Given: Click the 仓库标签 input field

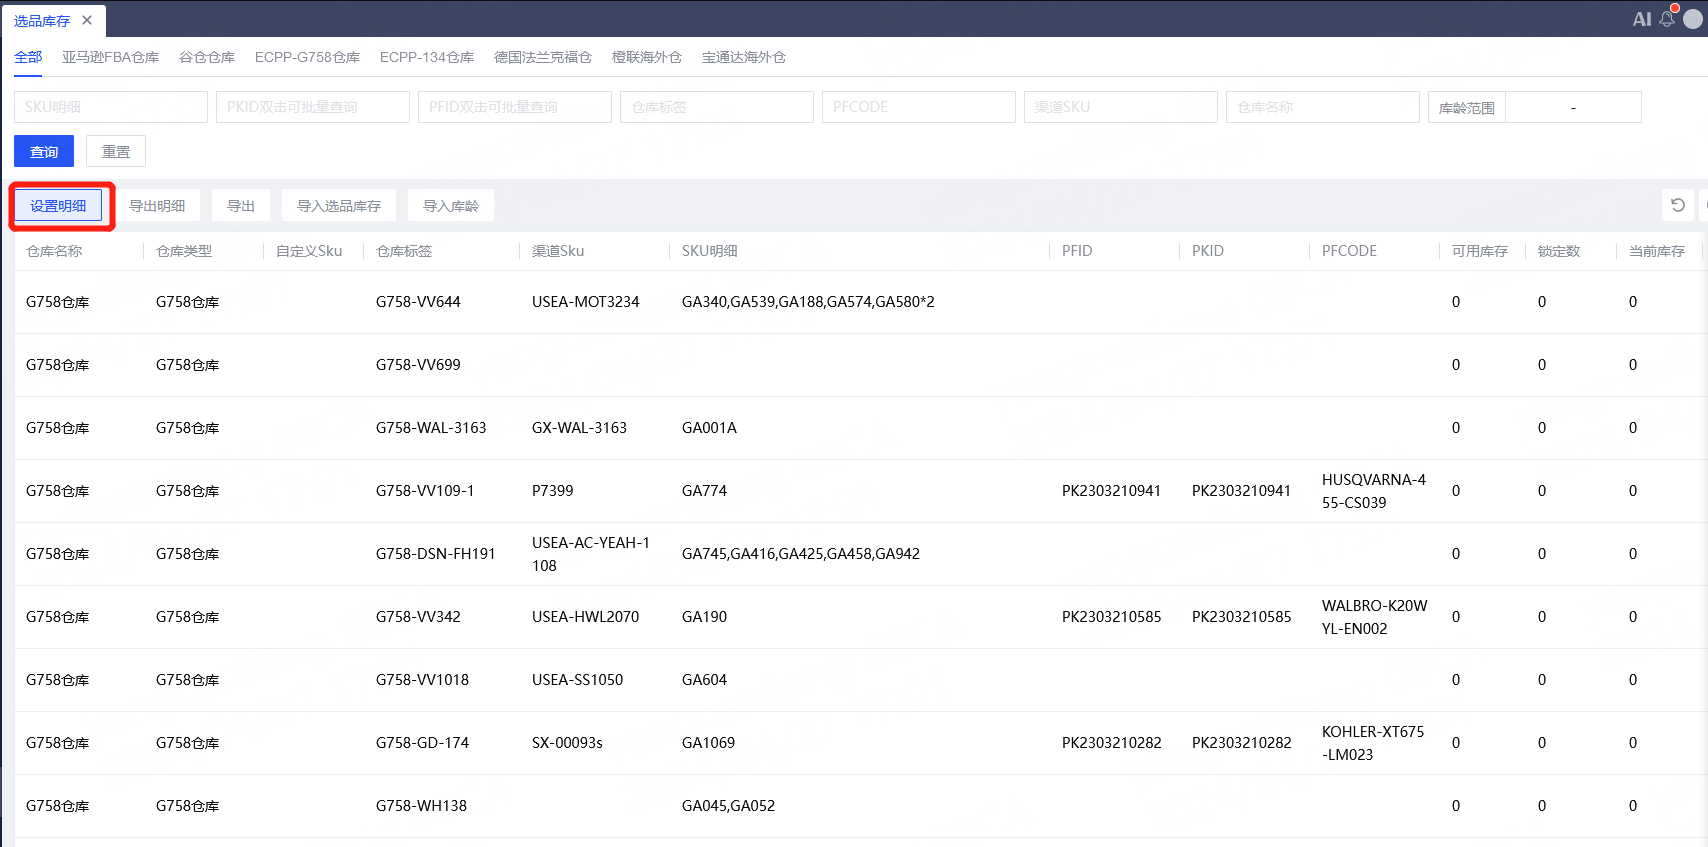Looking at the screenshot, I should 717,107.
